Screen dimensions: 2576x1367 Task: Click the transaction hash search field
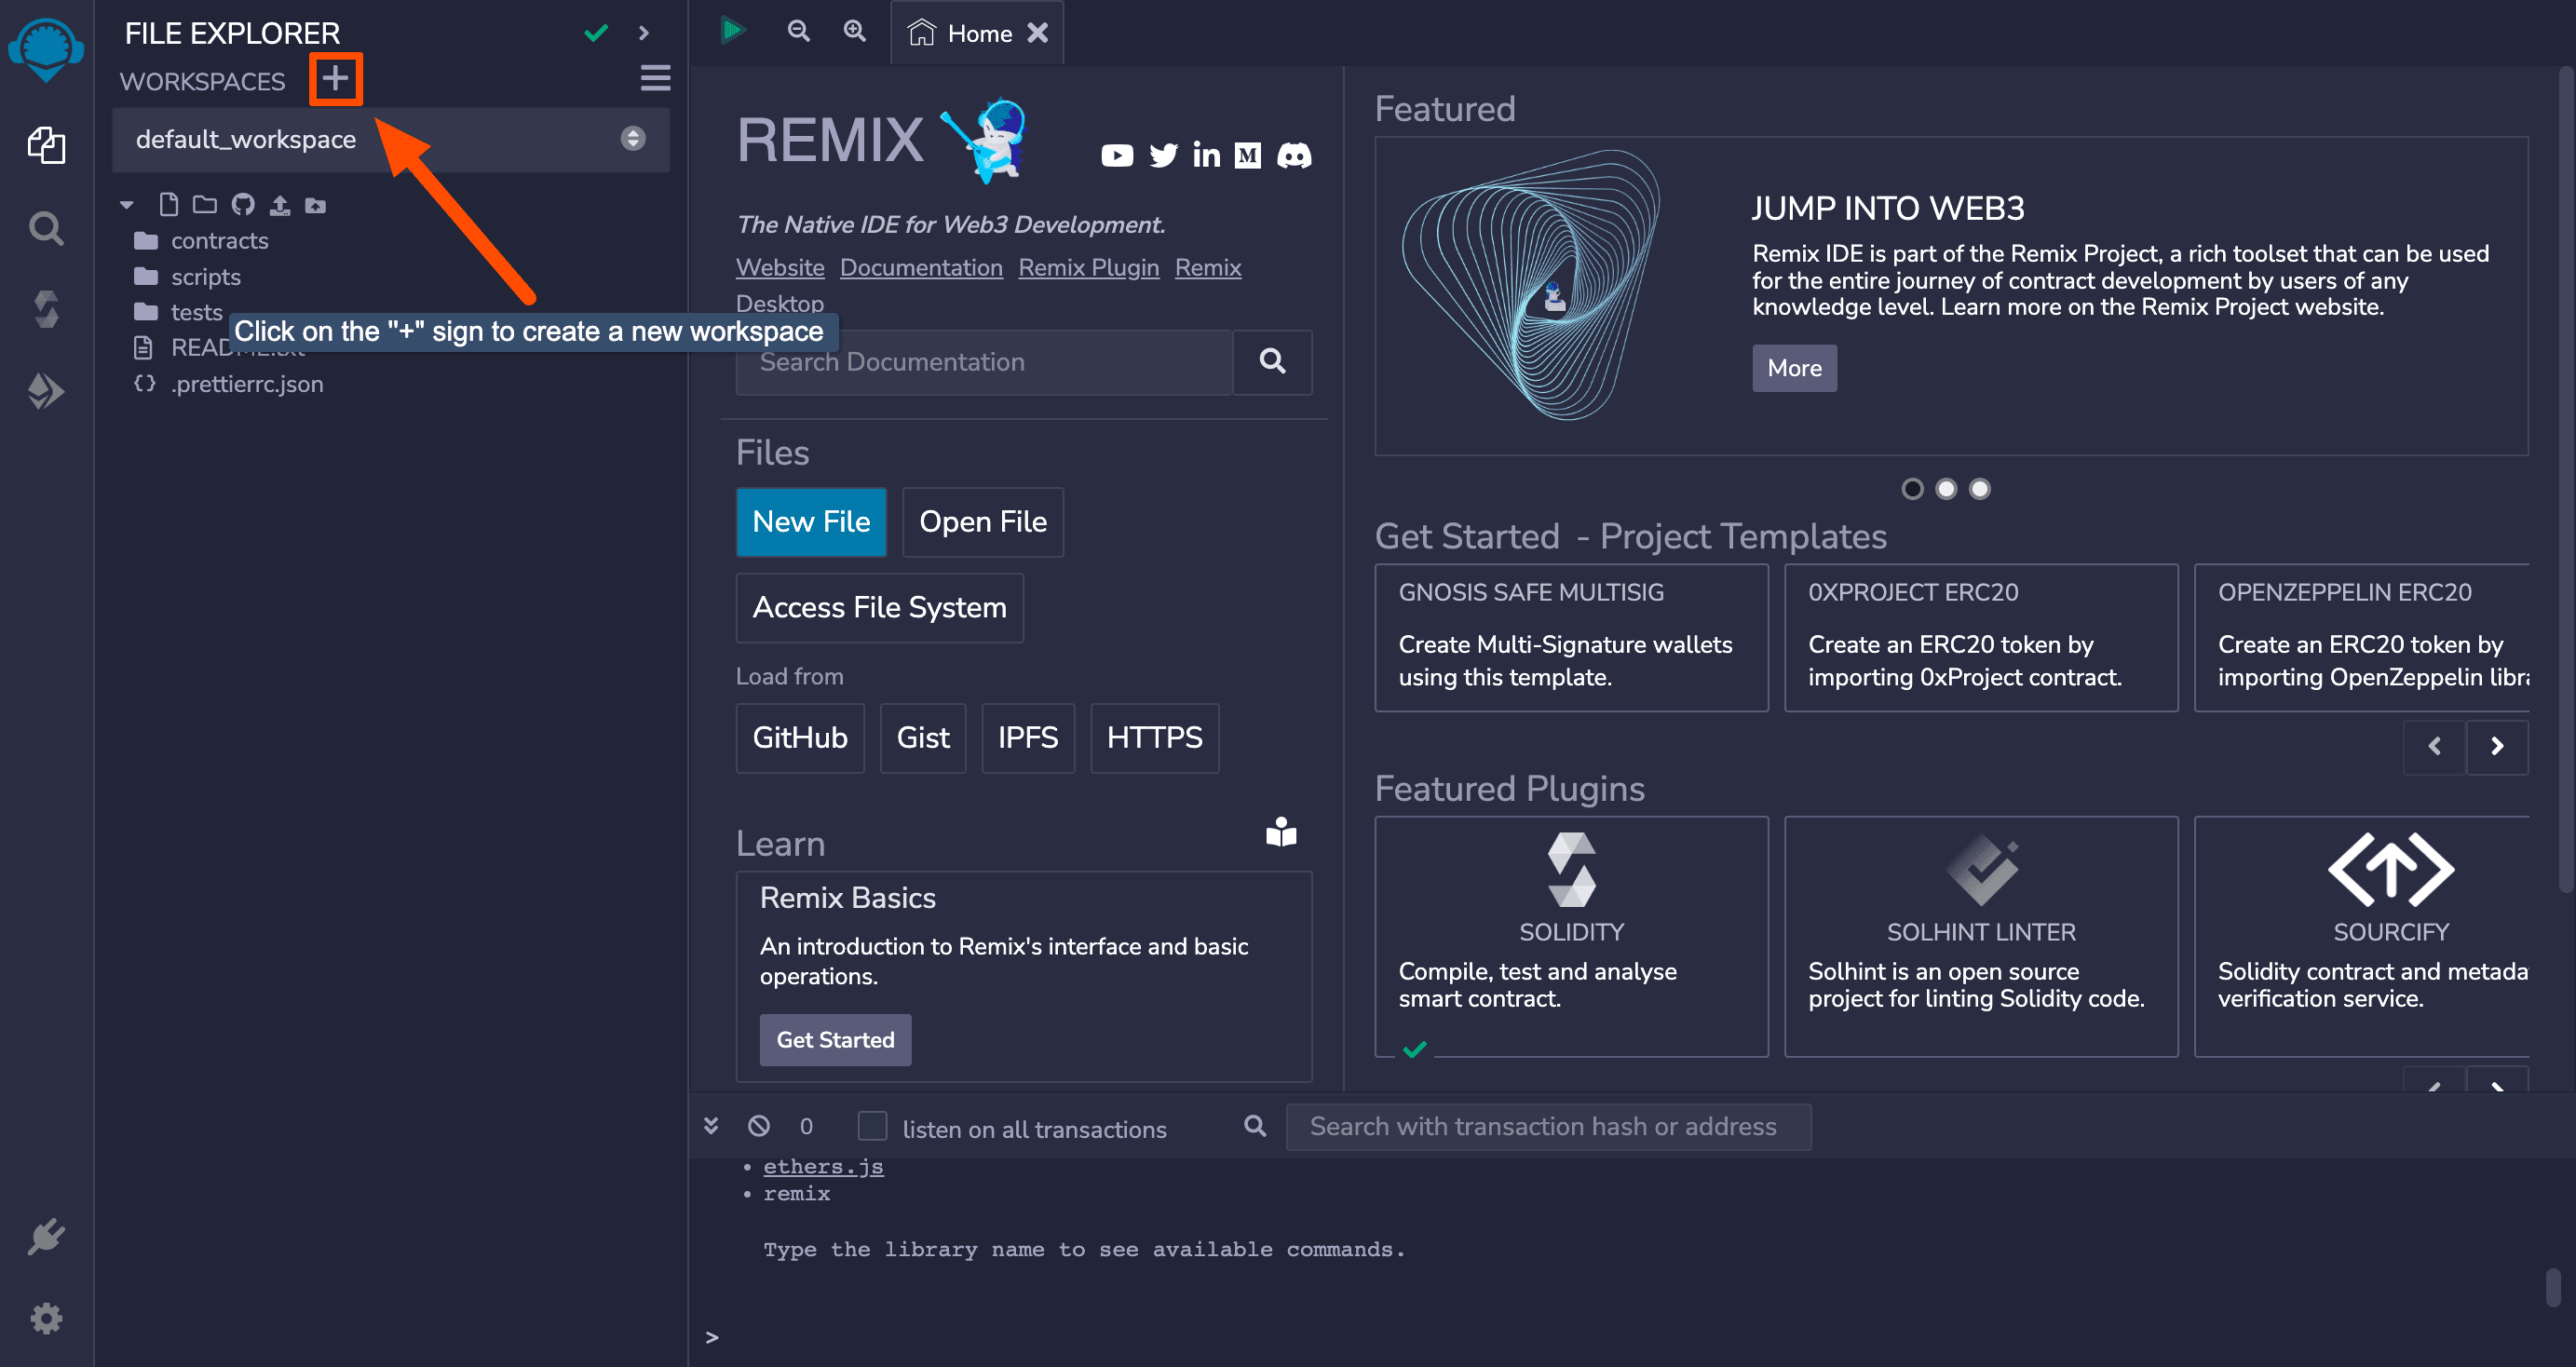(1548, 1127)
